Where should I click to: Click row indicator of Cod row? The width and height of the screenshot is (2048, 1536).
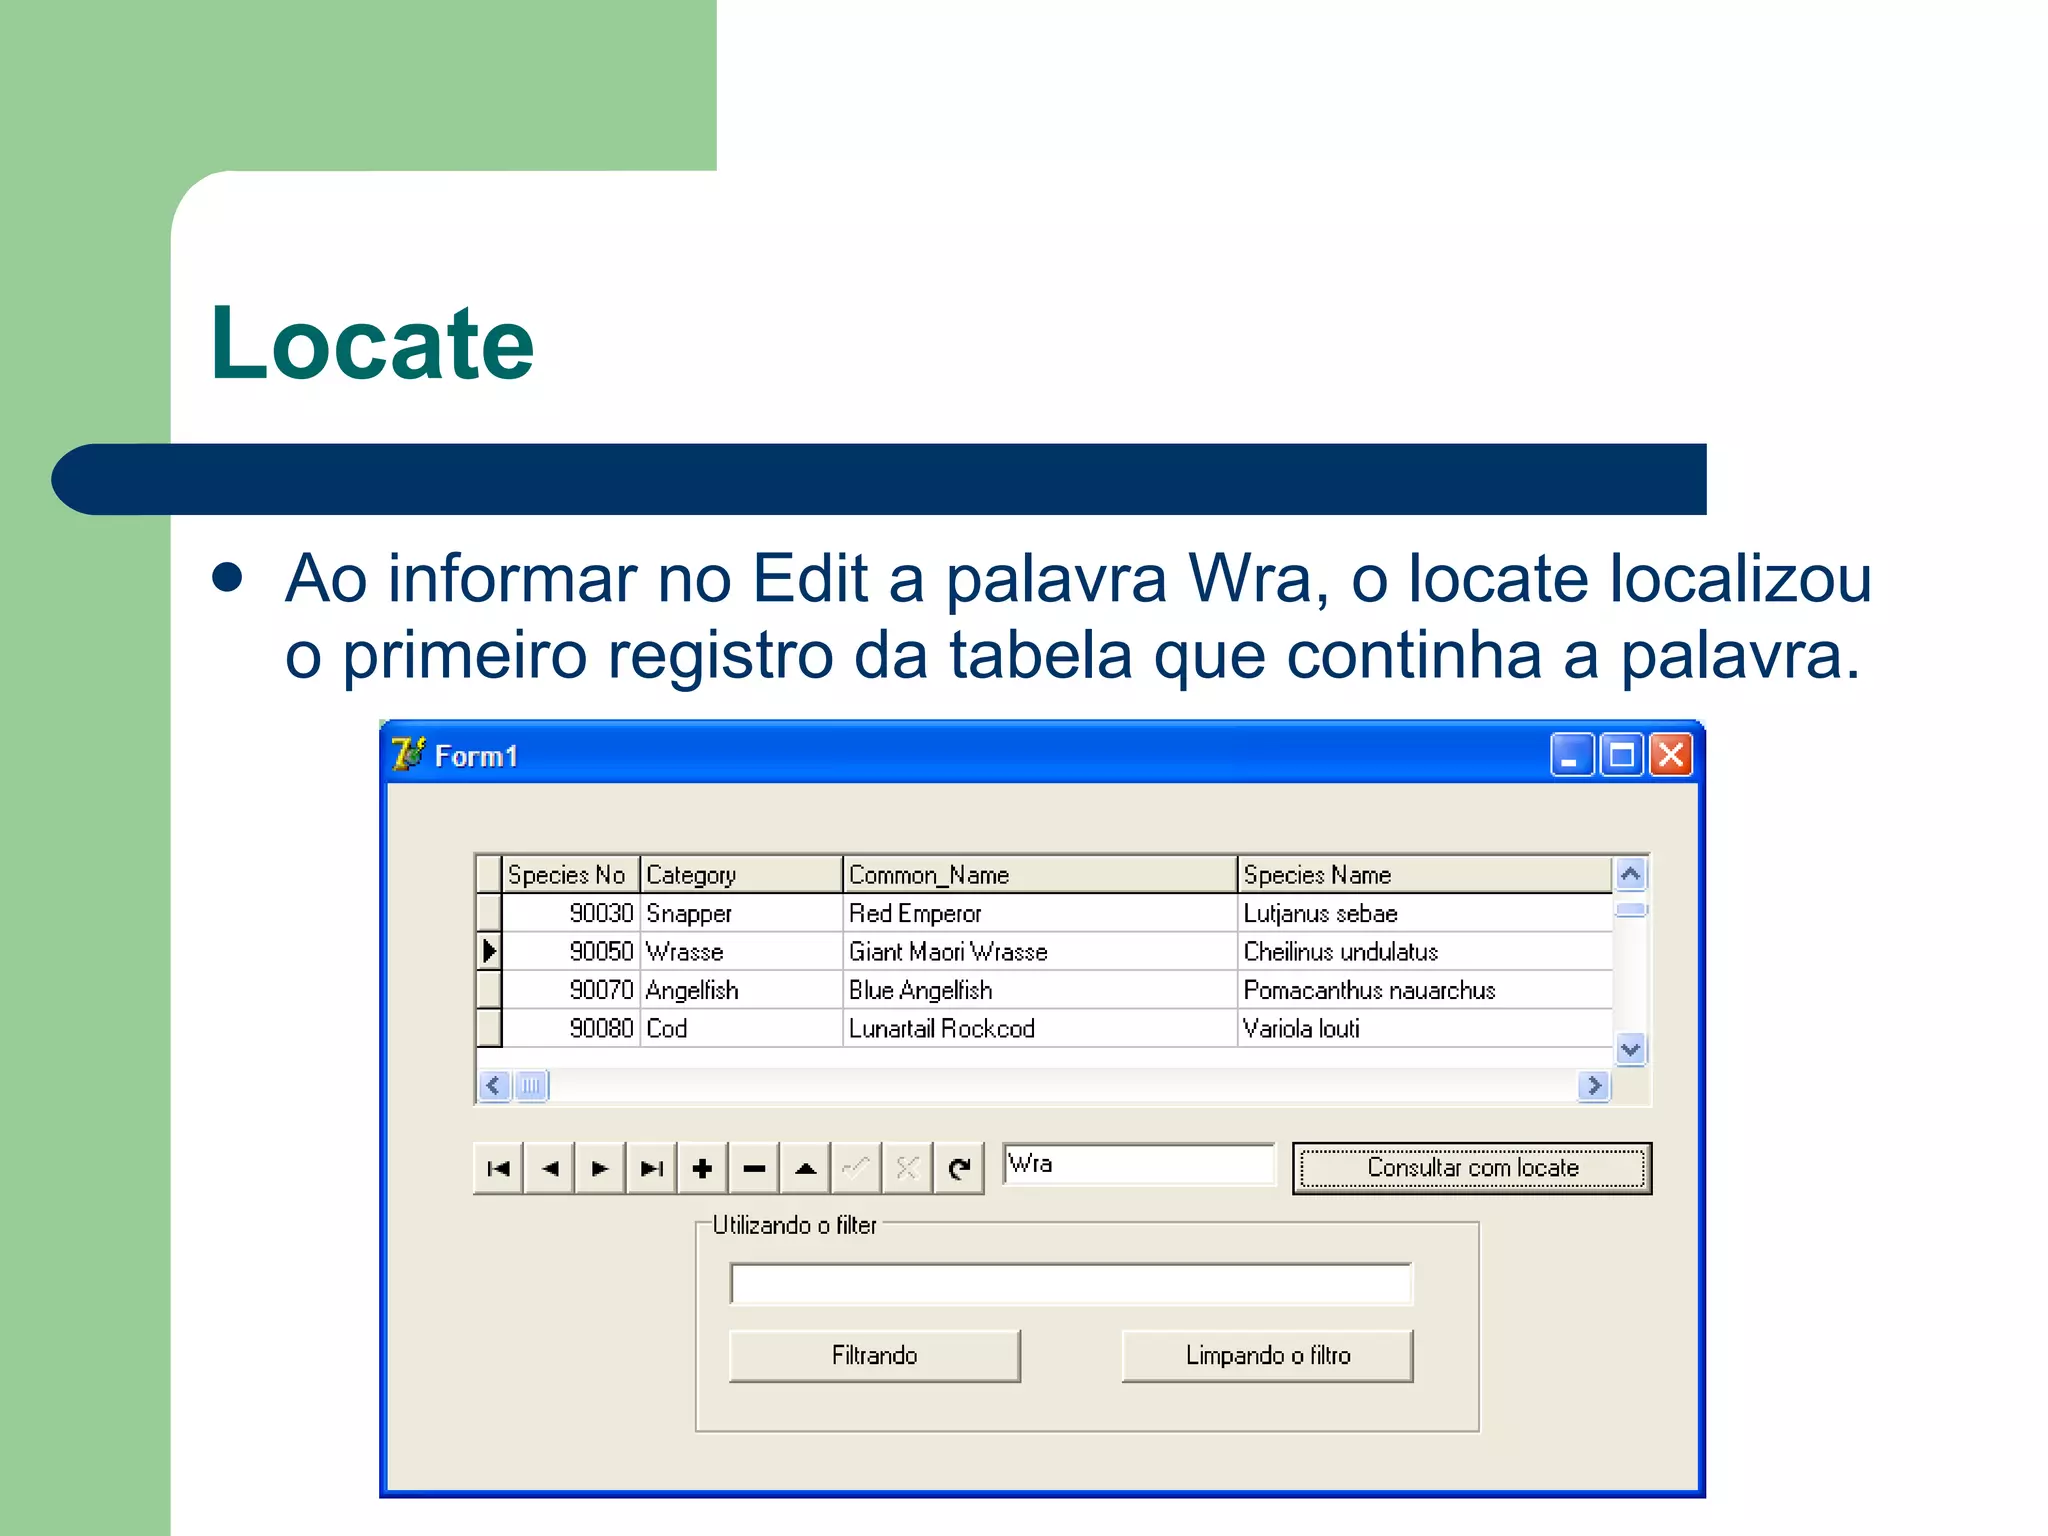tap(489, 1028)
